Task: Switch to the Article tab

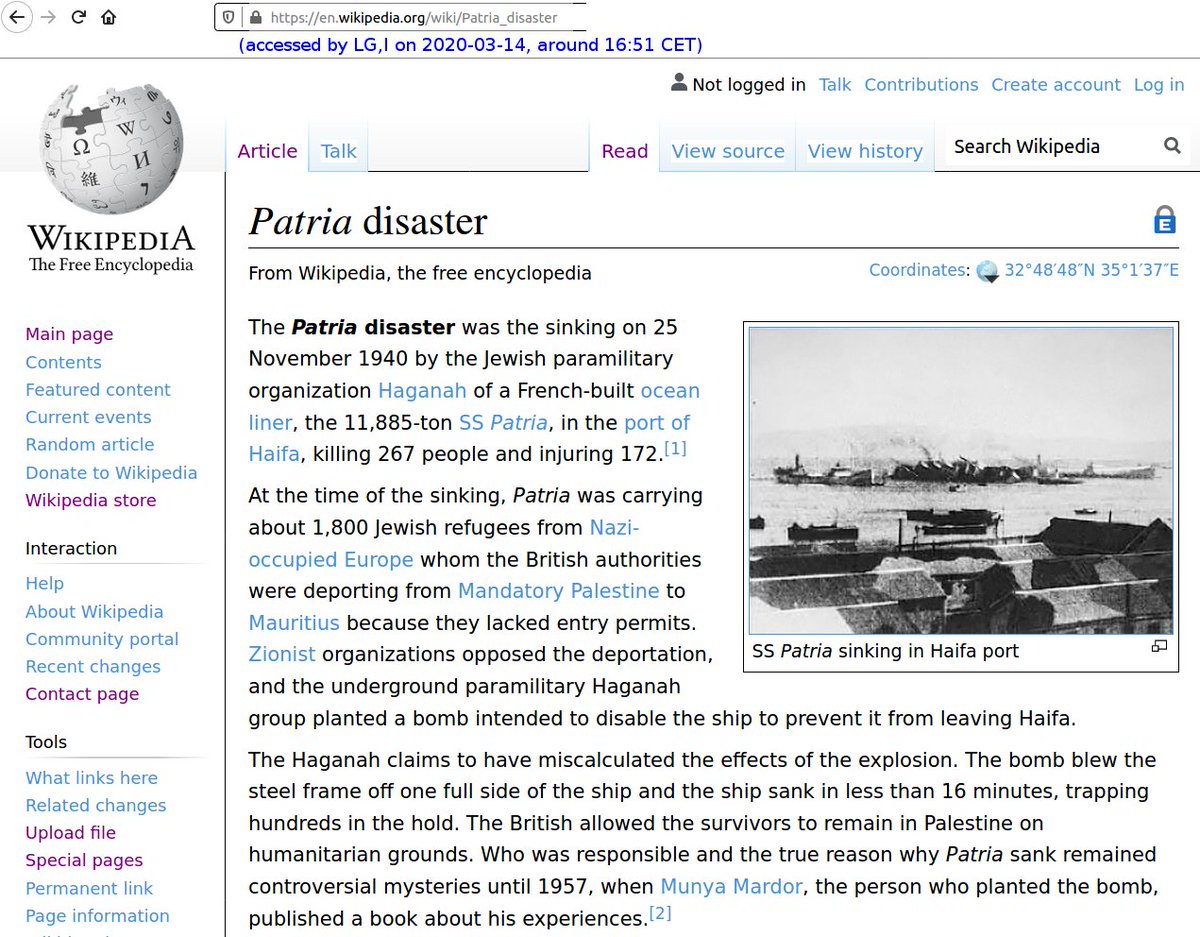Action: coord(267,151)
